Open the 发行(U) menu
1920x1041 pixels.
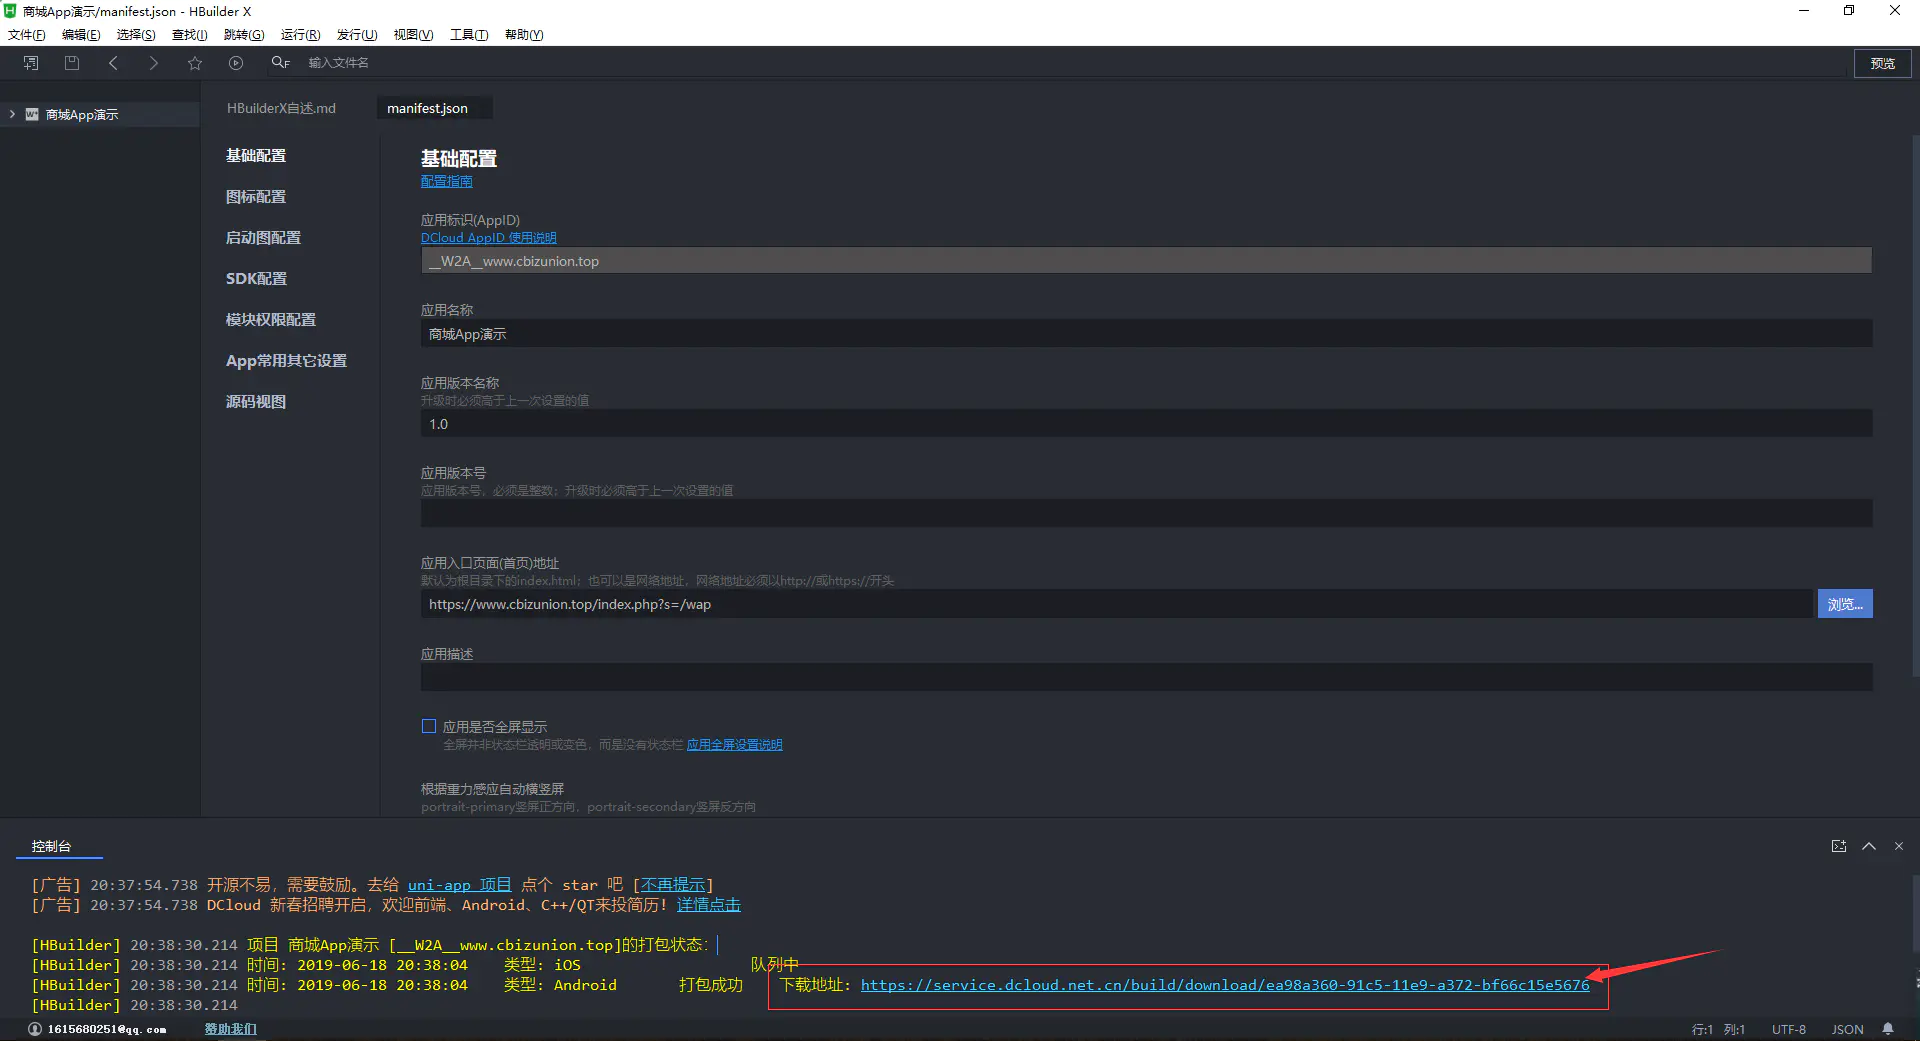pos(357,34)
